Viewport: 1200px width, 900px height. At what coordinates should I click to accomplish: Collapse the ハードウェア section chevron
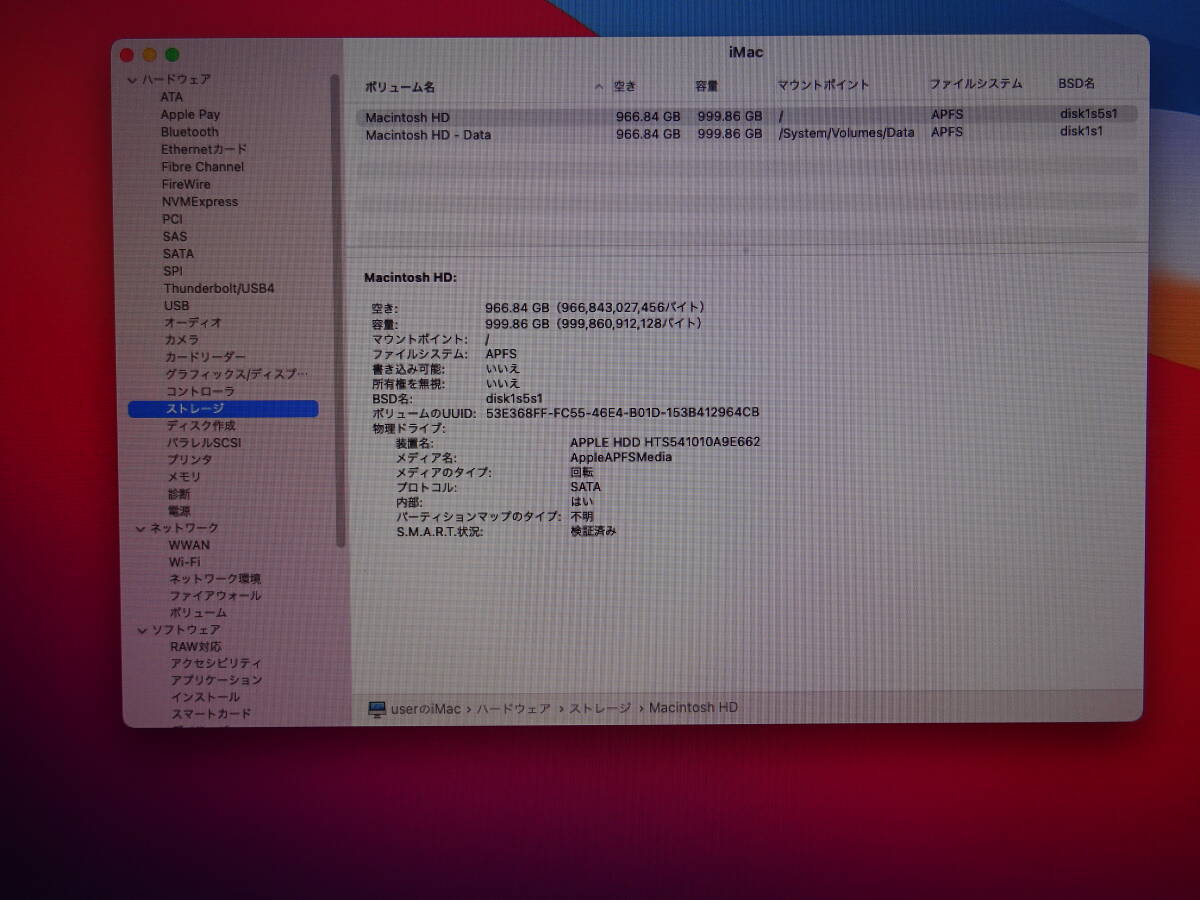(x=133, y=80)
